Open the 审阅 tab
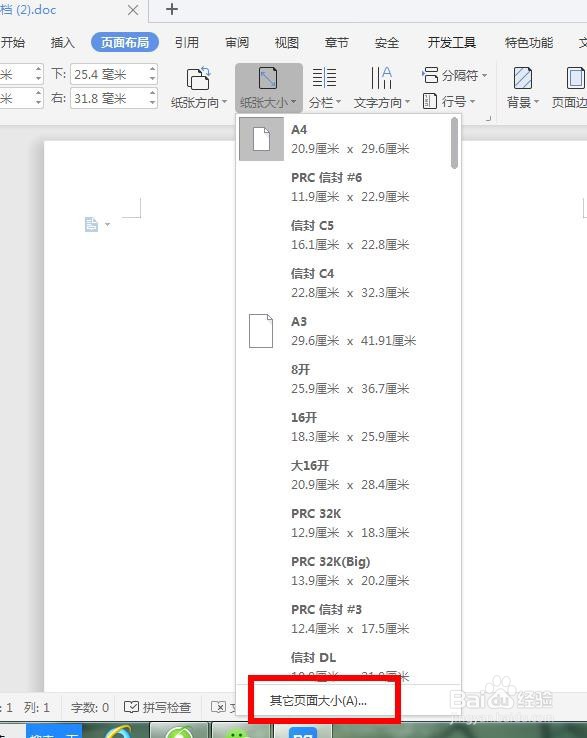Viewport: 587px width, 738px height. (x=237, y=43)
